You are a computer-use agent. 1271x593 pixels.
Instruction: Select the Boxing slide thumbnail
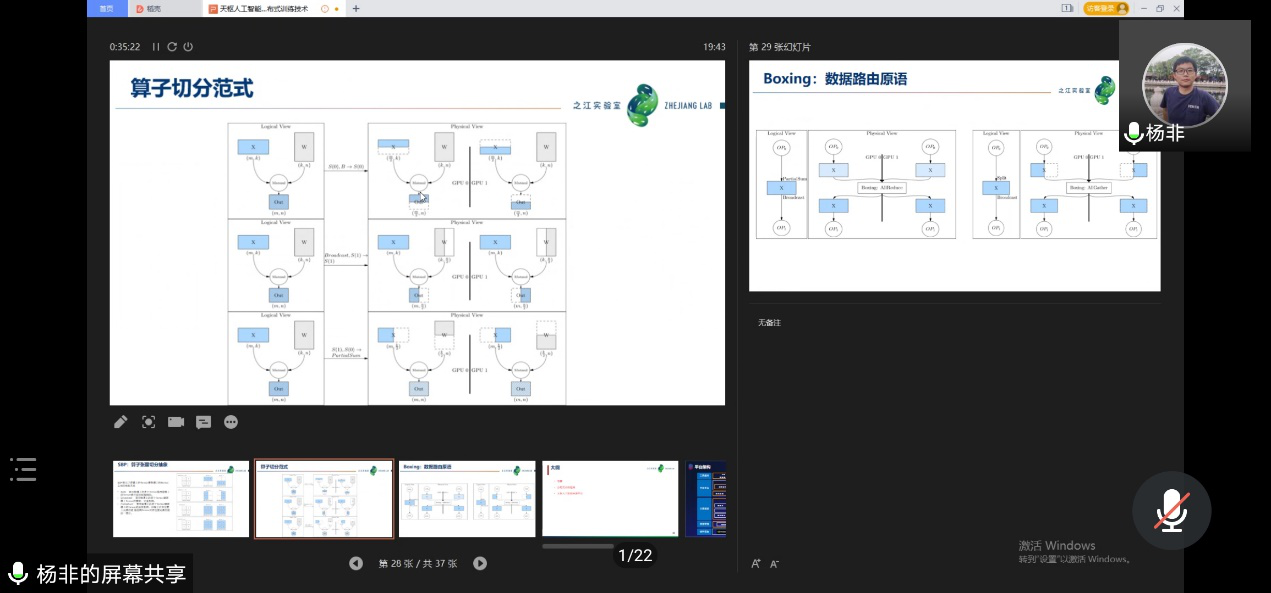pos(468,499)
